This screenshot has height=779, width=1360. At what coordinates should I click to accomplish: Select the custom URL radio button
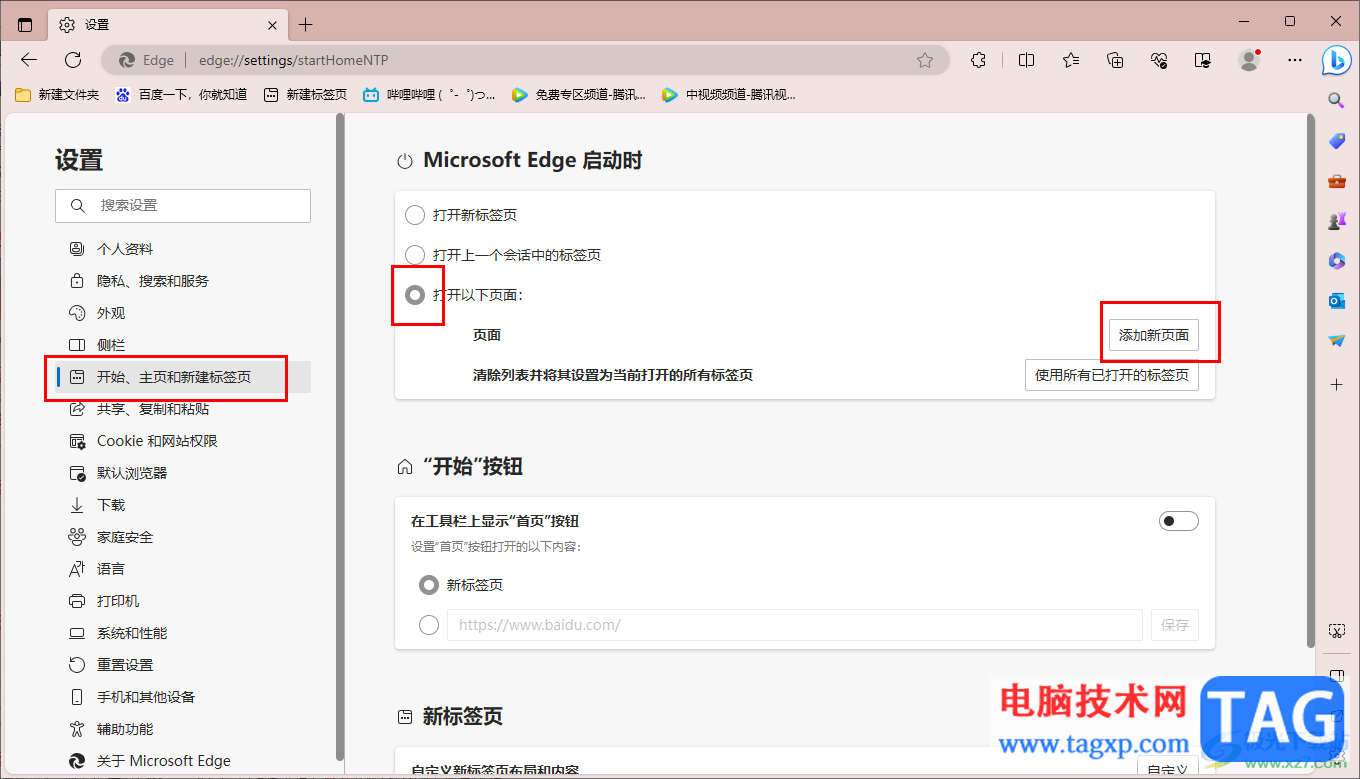coord(429,625)
